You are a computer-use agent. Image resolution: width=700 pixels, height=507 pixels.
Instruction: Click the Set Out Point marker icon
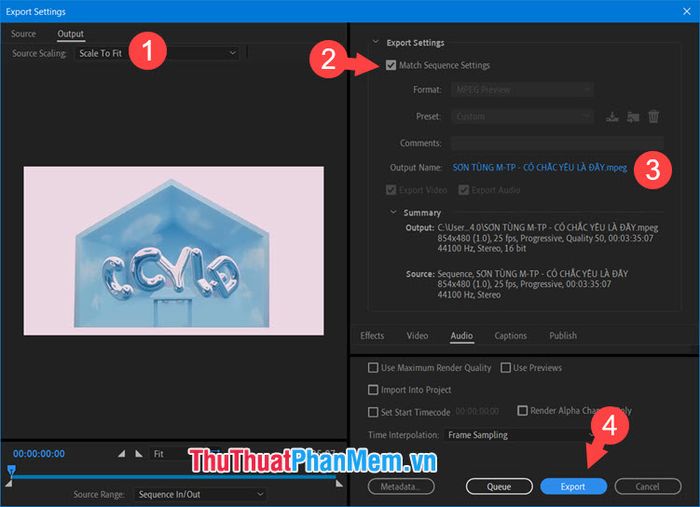(139, 454)
